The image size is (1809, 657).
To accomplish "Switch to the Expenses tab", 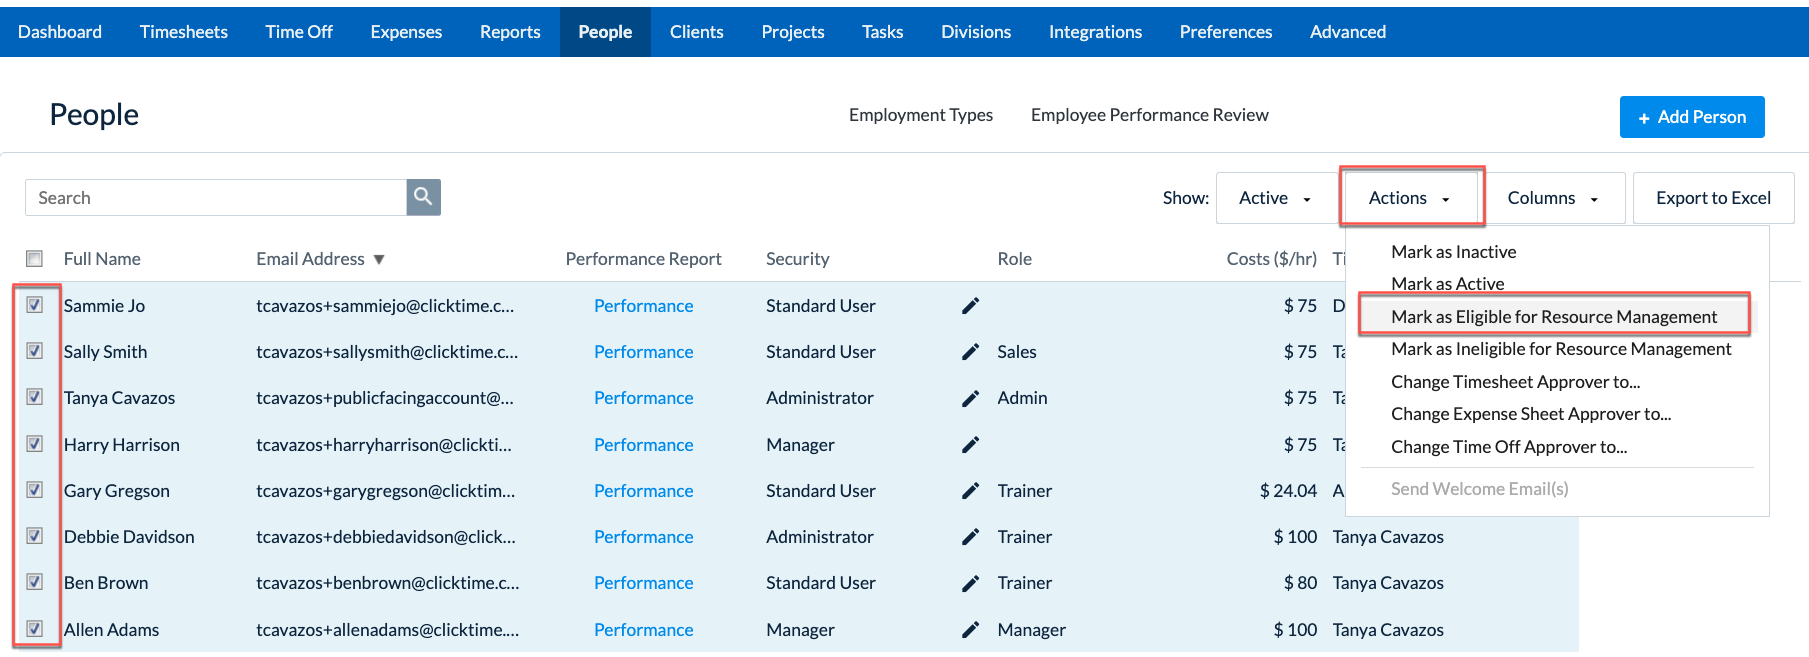I will (x=406, y=32).
